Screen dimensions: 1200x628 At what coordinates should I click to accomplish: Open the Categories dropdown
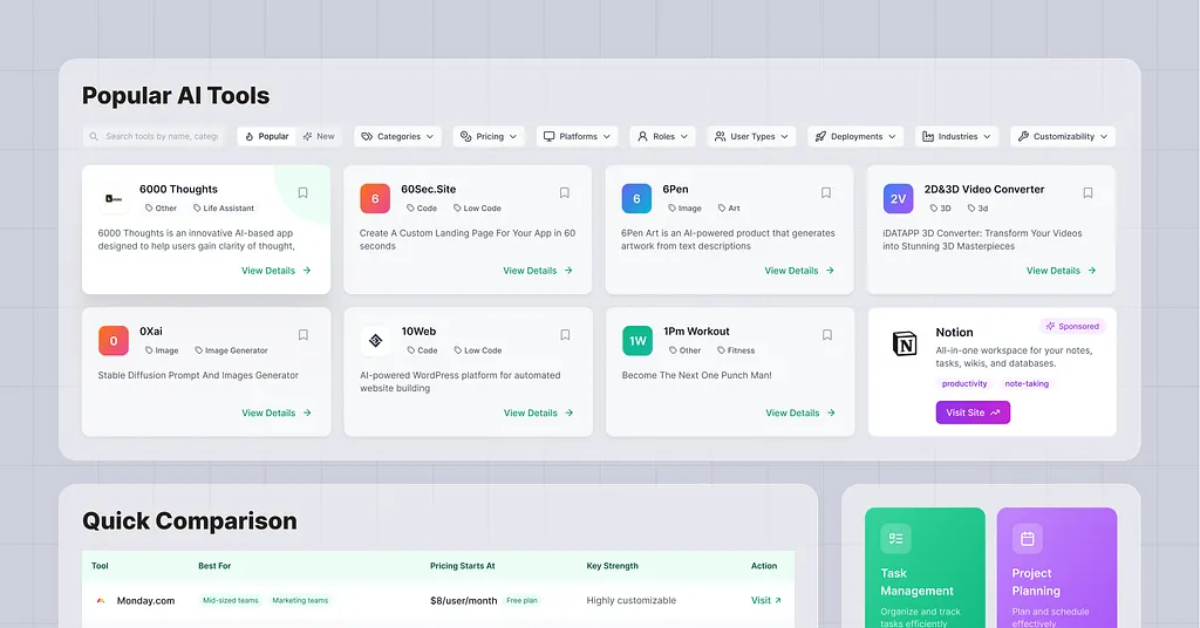coord(397,136)
